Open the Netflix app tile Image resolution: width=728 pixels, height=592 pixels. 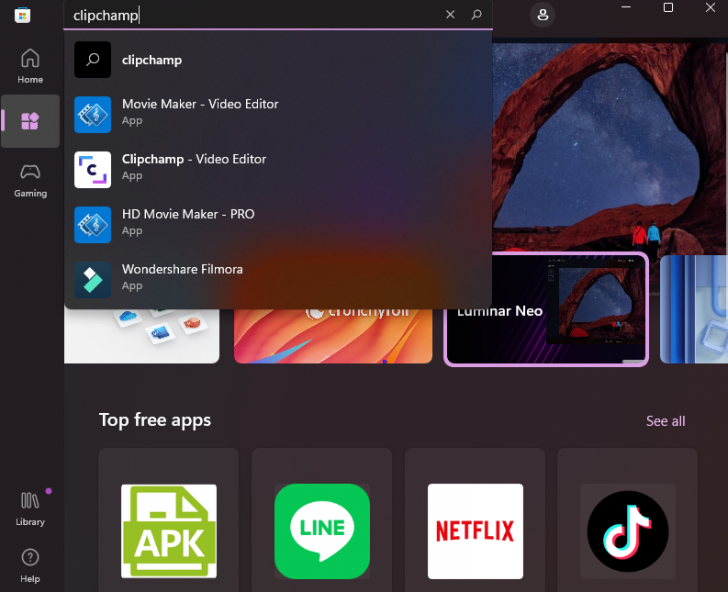475,520
